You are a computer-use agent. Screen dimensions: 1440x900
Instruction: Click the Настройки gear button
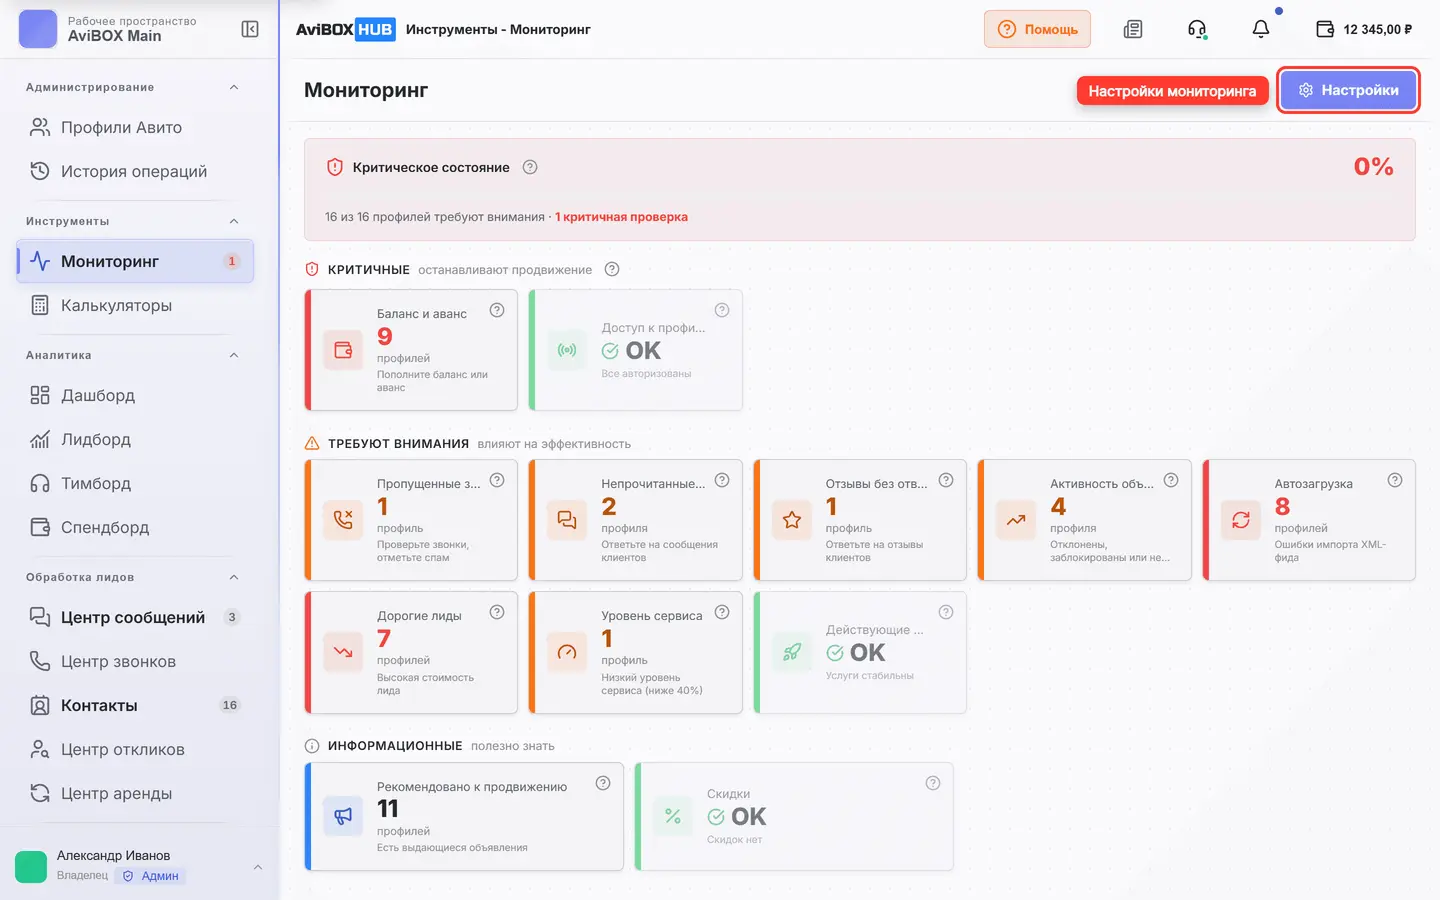click(x=1348, y=90)
